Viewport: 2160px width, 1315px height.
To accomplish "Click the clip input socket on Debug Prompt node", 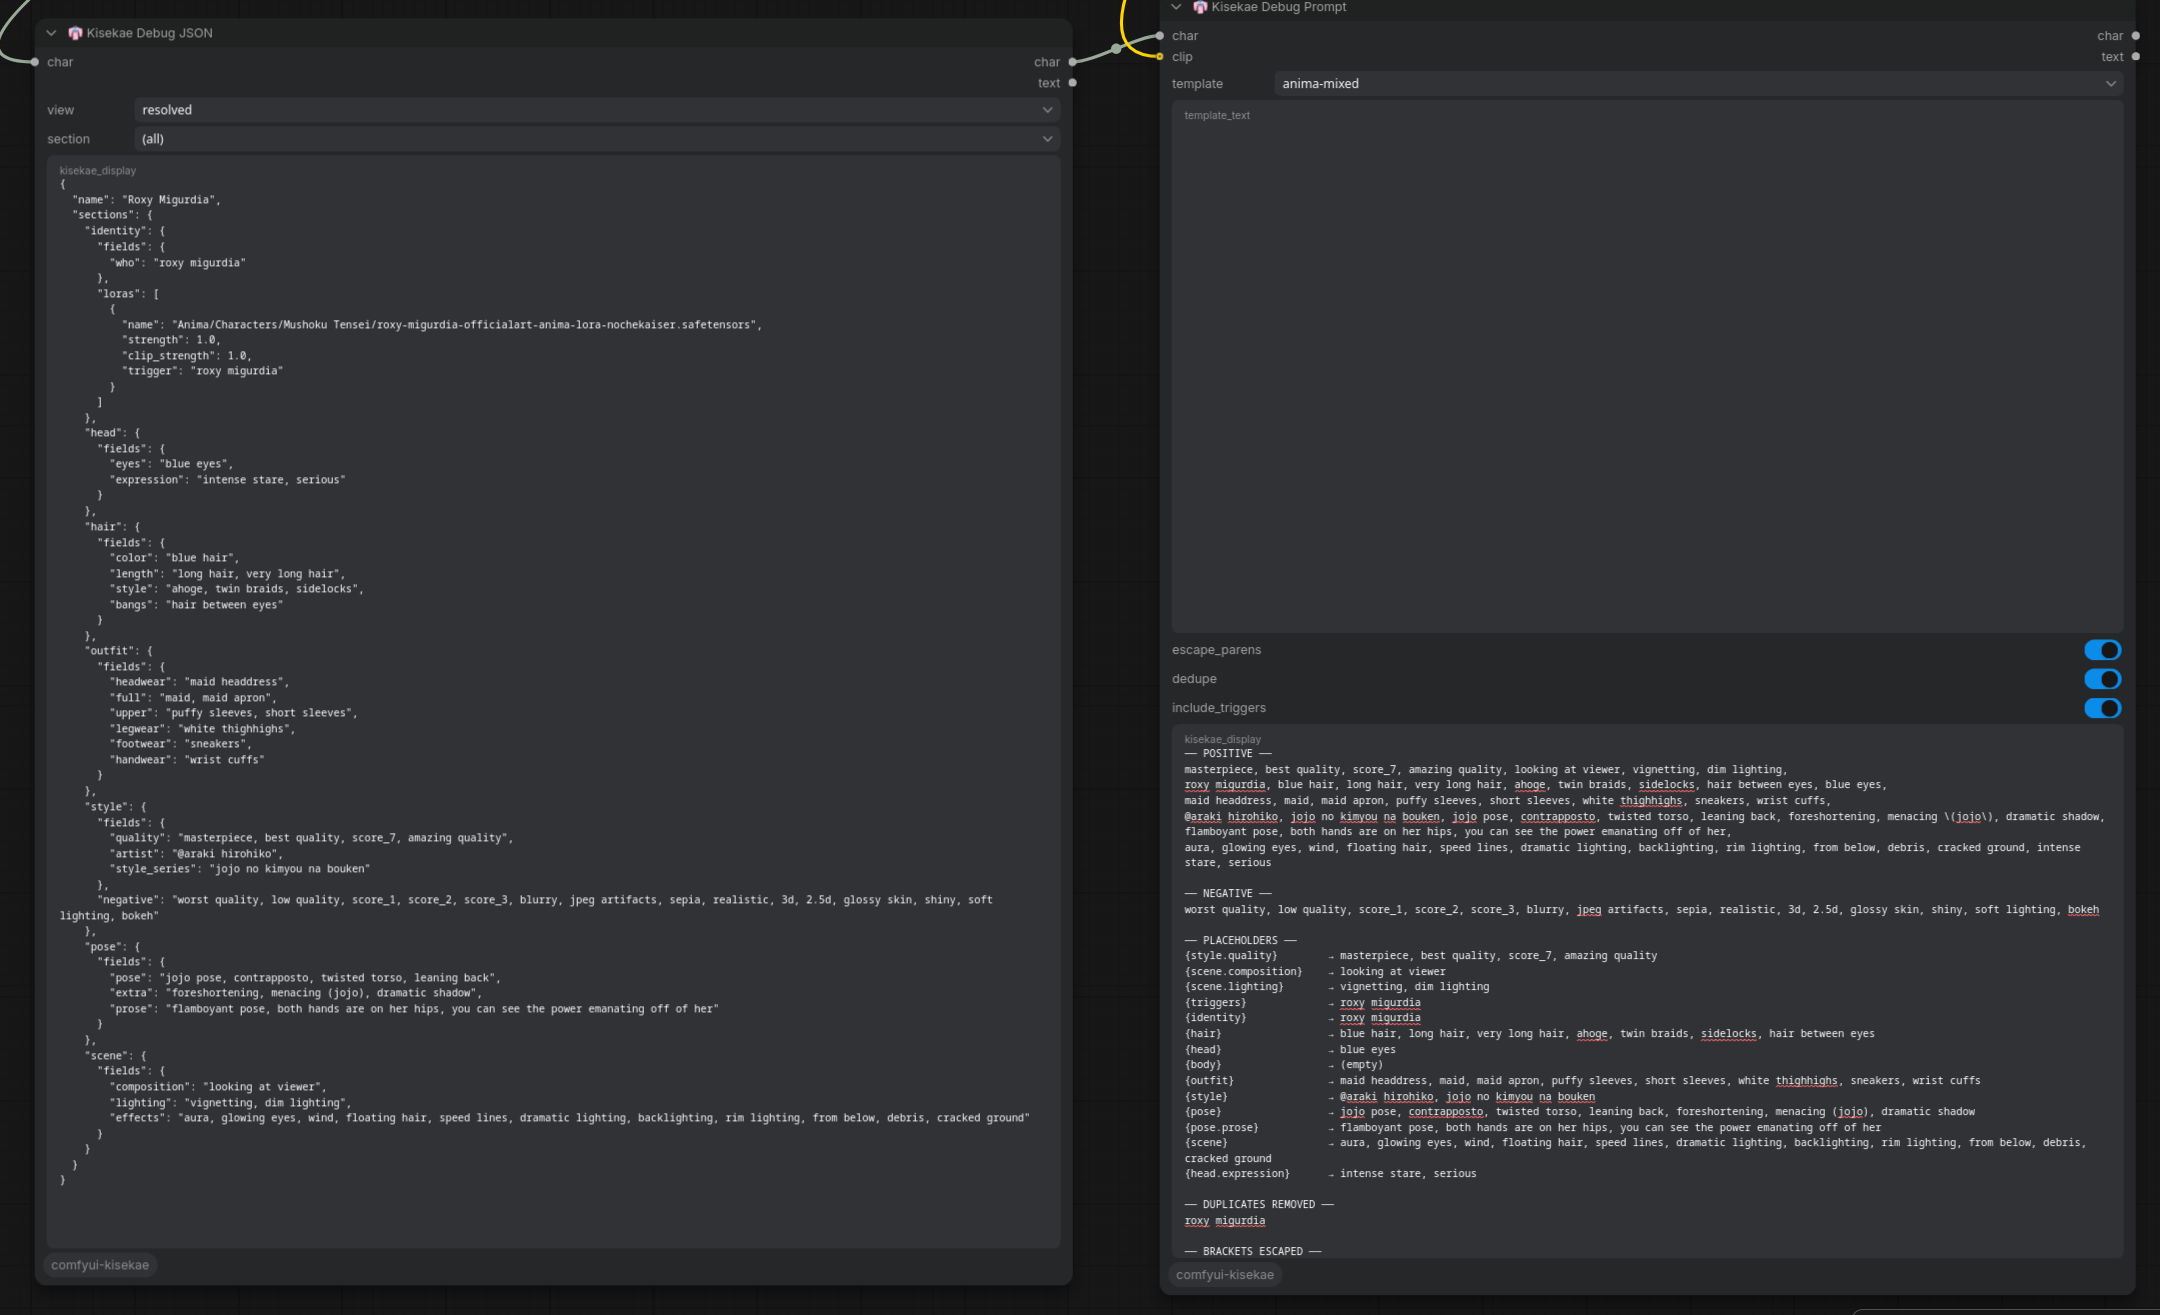I will [1160, 57].
